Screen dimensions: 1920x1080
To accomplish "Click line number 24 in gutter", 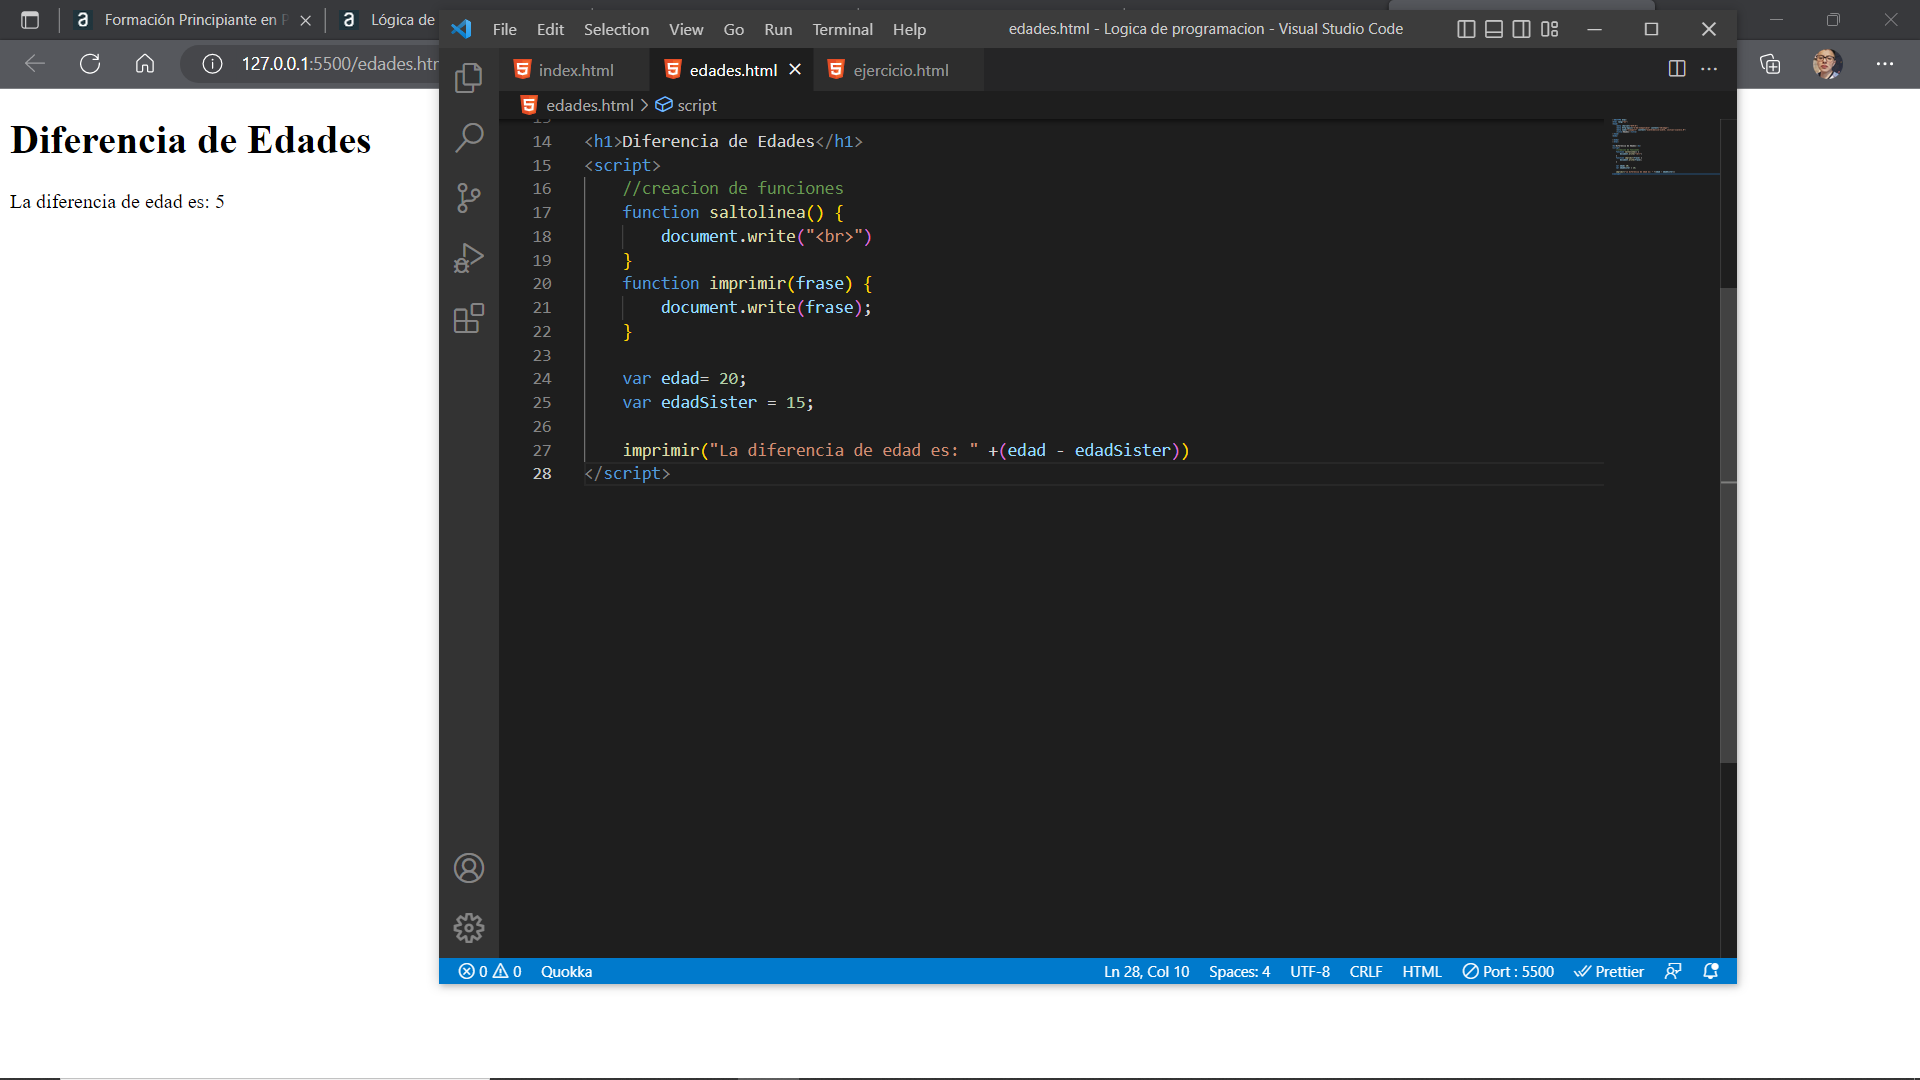I will [541, 378].
